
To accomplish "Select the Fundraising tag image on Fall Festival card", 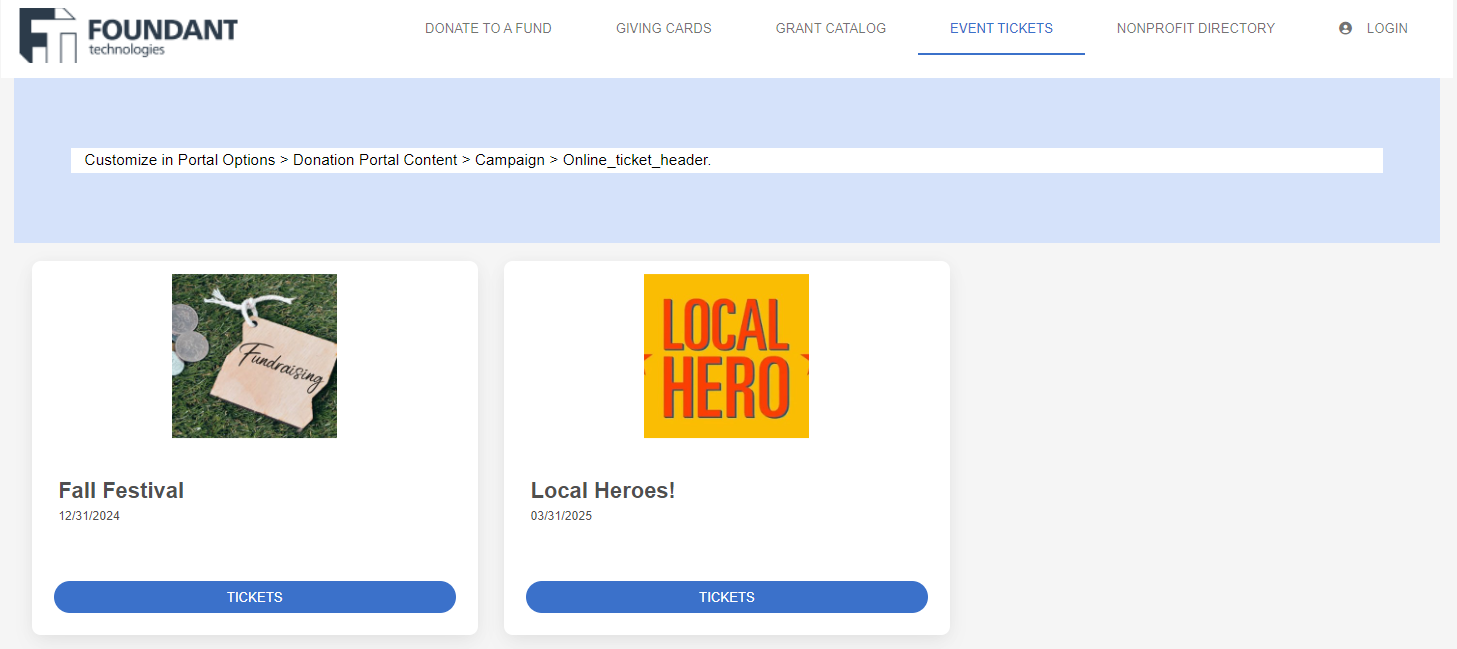I will [x=254, y=355].
